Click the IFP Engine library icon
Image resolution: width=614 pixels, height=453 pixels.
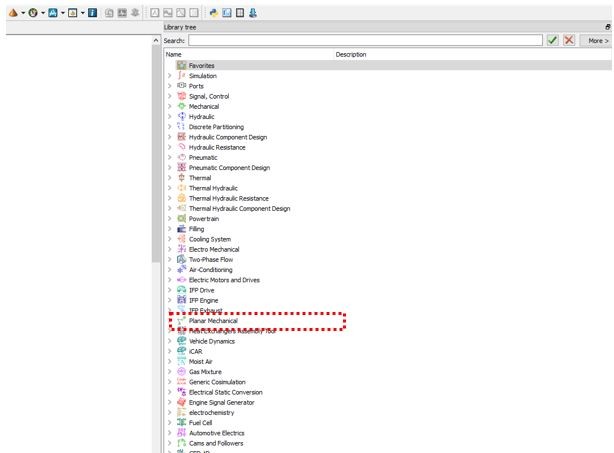181,300
